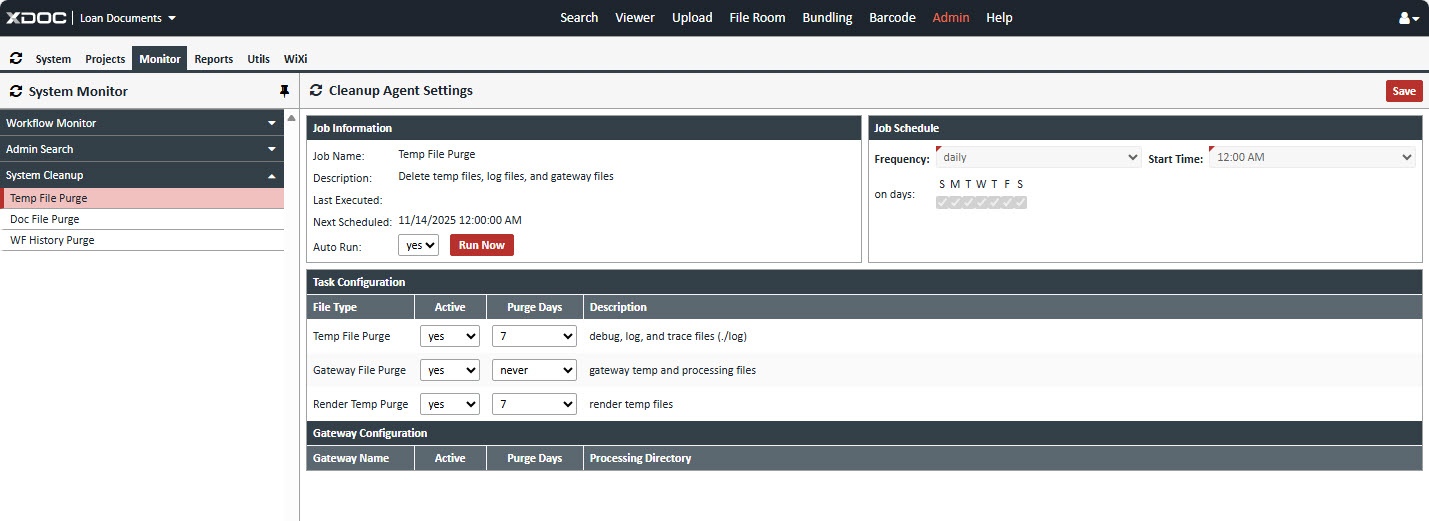Open the Start Time dropdown

(1312, 158)
